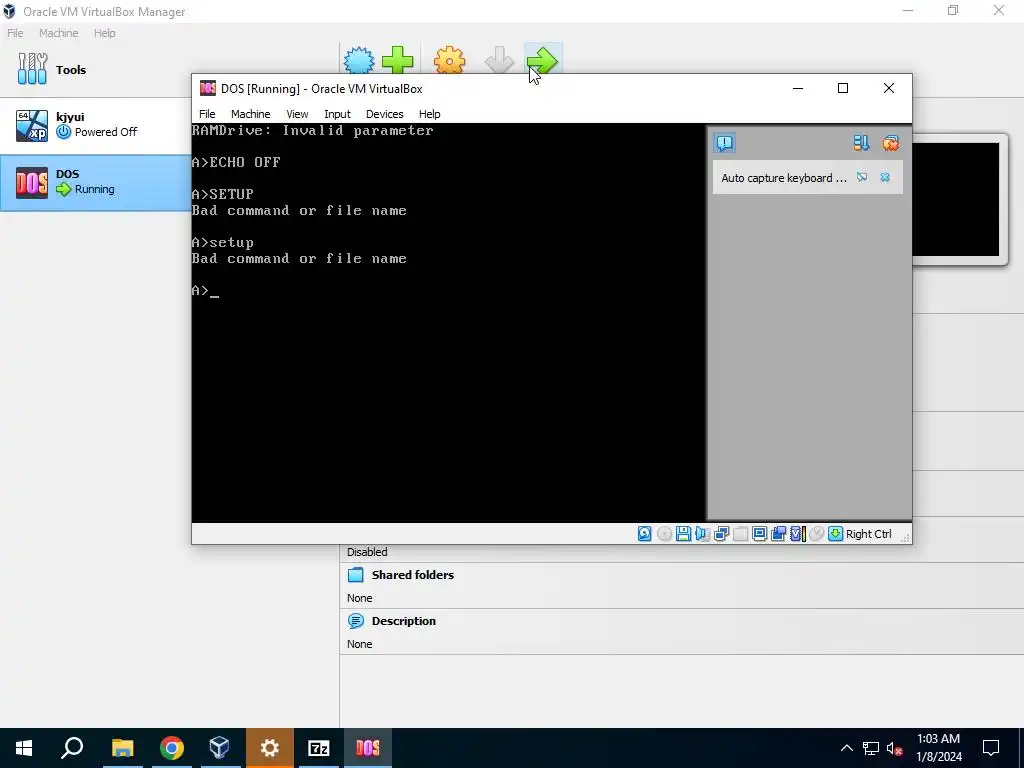Maximize the DOS VM window
This screenshot has height=768, width=1024.
point(843,88)
